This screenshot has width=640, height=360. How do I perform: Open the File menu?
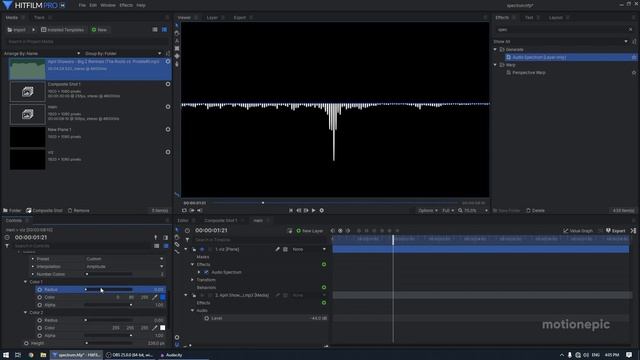coord(82,5)
